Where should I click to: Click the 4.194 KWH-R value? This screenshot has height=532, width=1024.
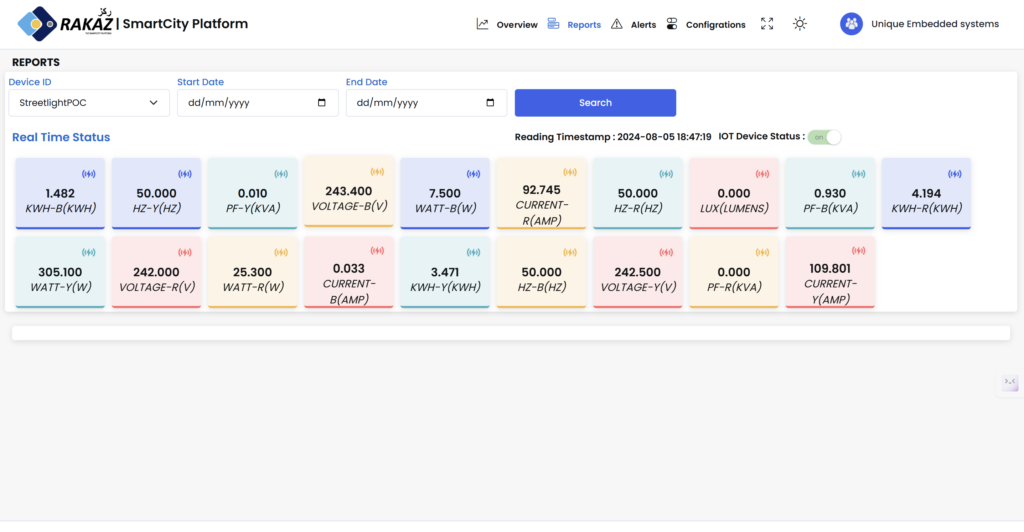pyautogui.click(x=926, y=193)
